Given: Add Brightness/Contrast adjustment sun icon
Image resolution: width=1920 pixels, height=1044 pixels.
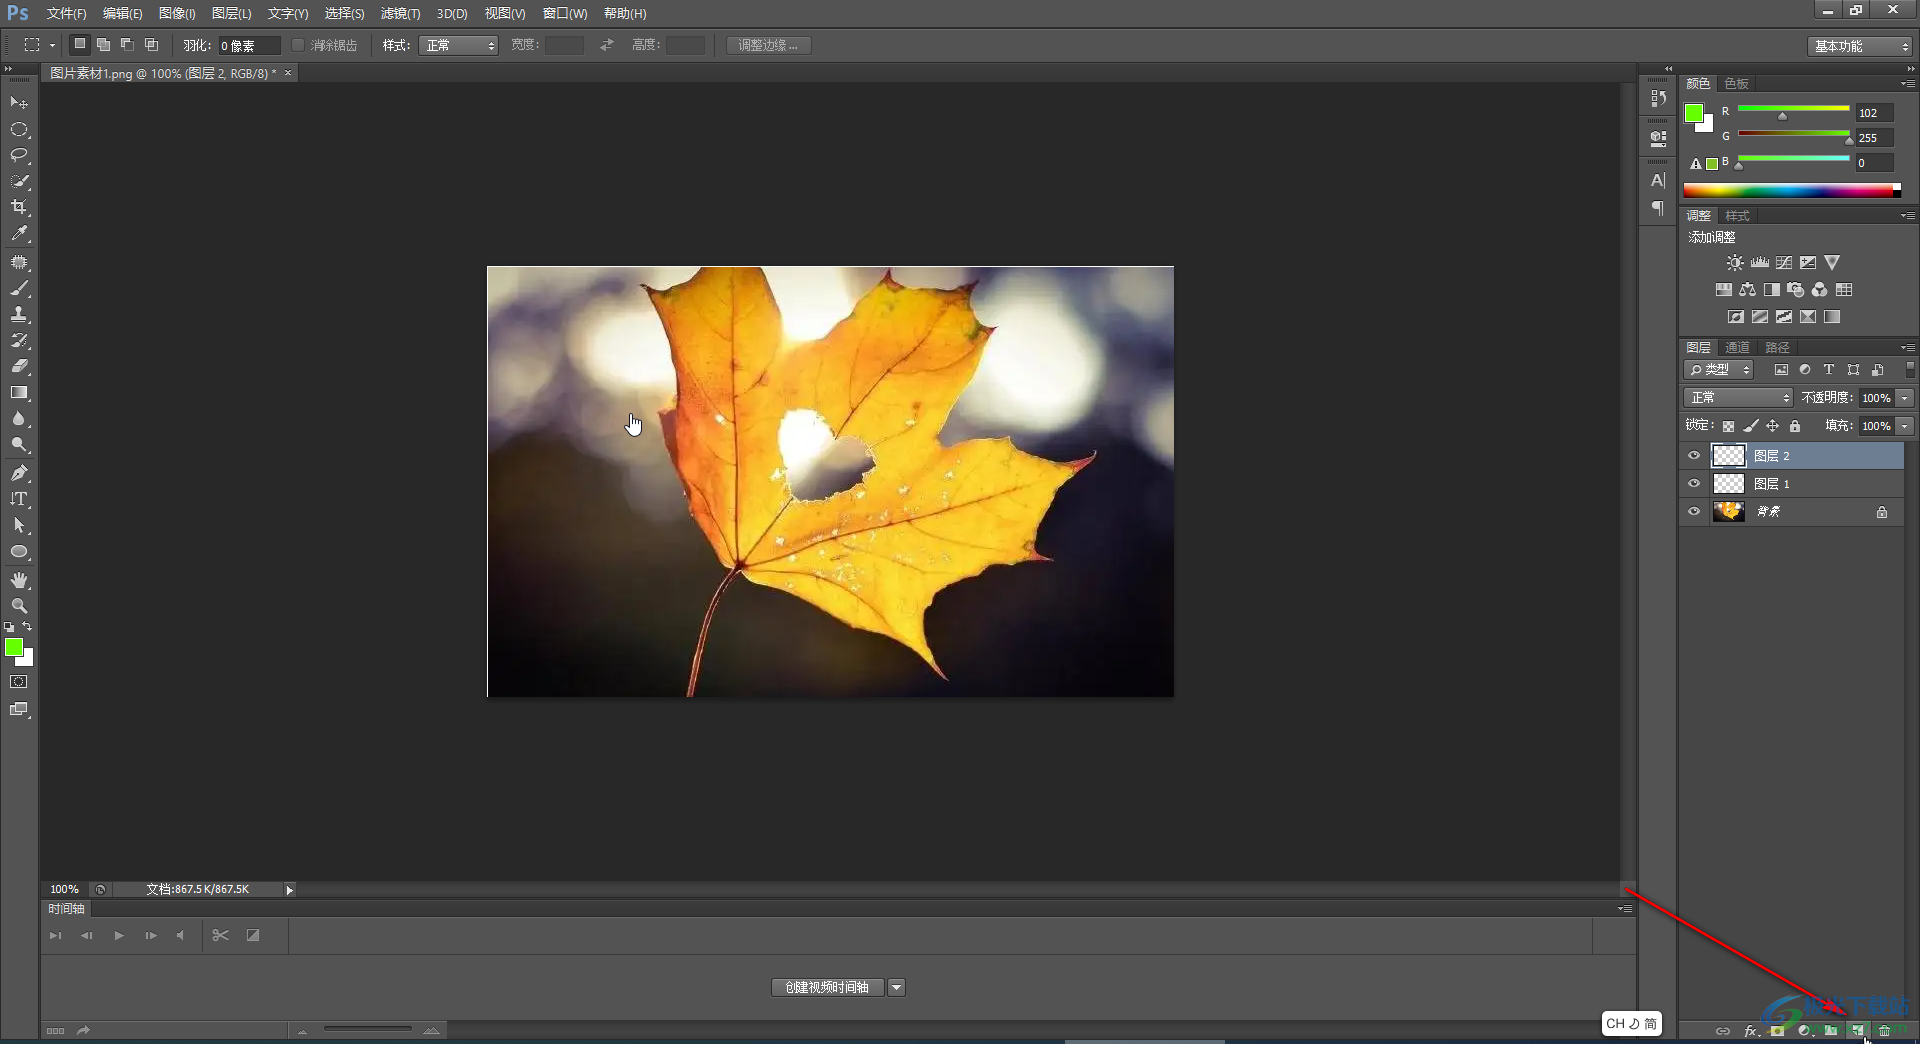Looking at the screenshot, I should click(1735, 263).
